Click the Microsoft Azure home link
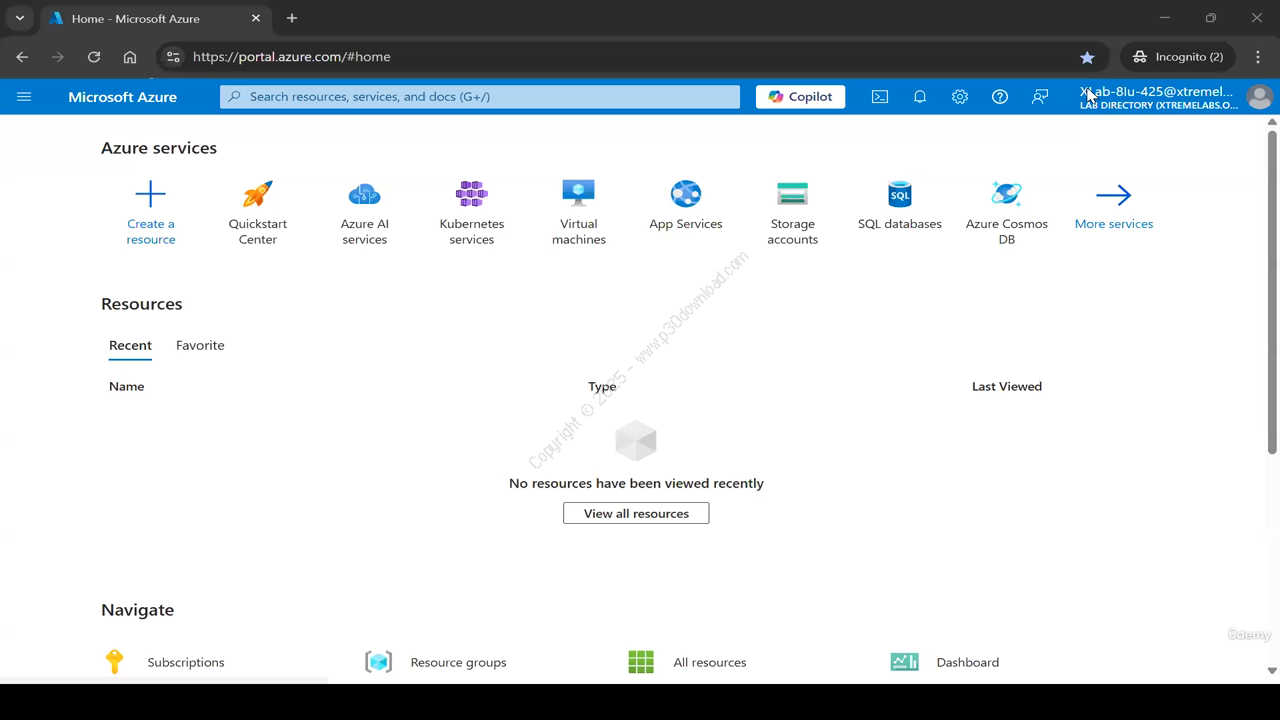Image resolution: width=1280 pixels, height=720 pixels. [x=122, y=97]
